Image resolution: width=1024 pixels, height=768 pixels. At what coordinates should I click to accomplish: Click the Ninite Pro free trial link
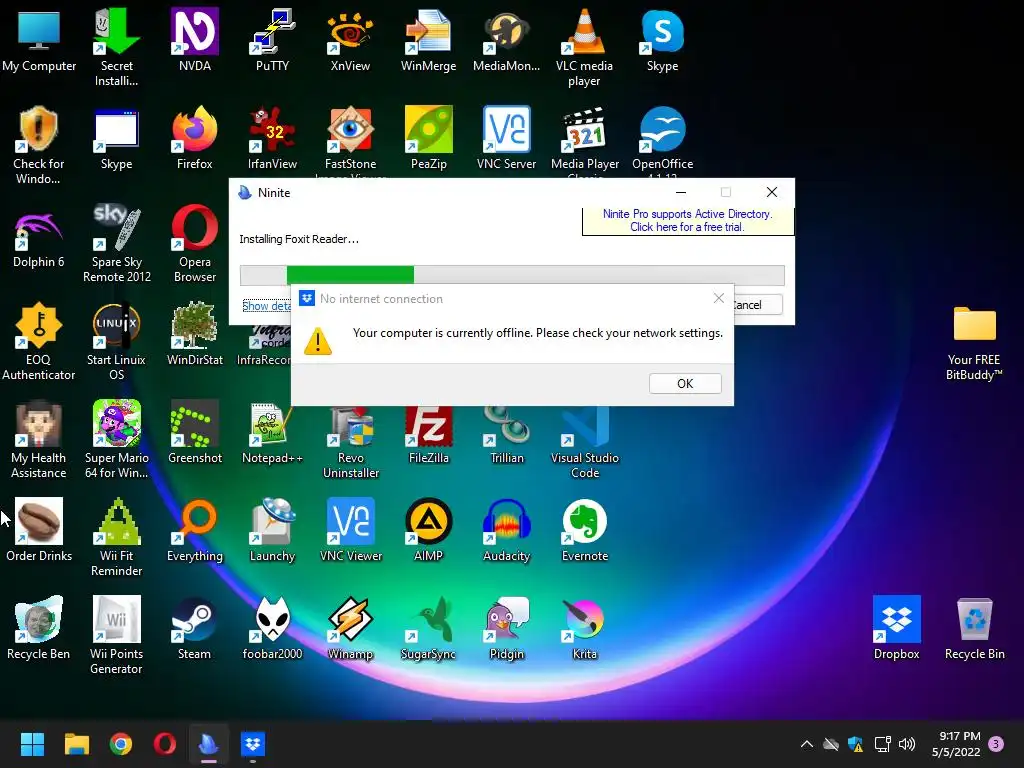pyautogui.click(x=687, y=221)
